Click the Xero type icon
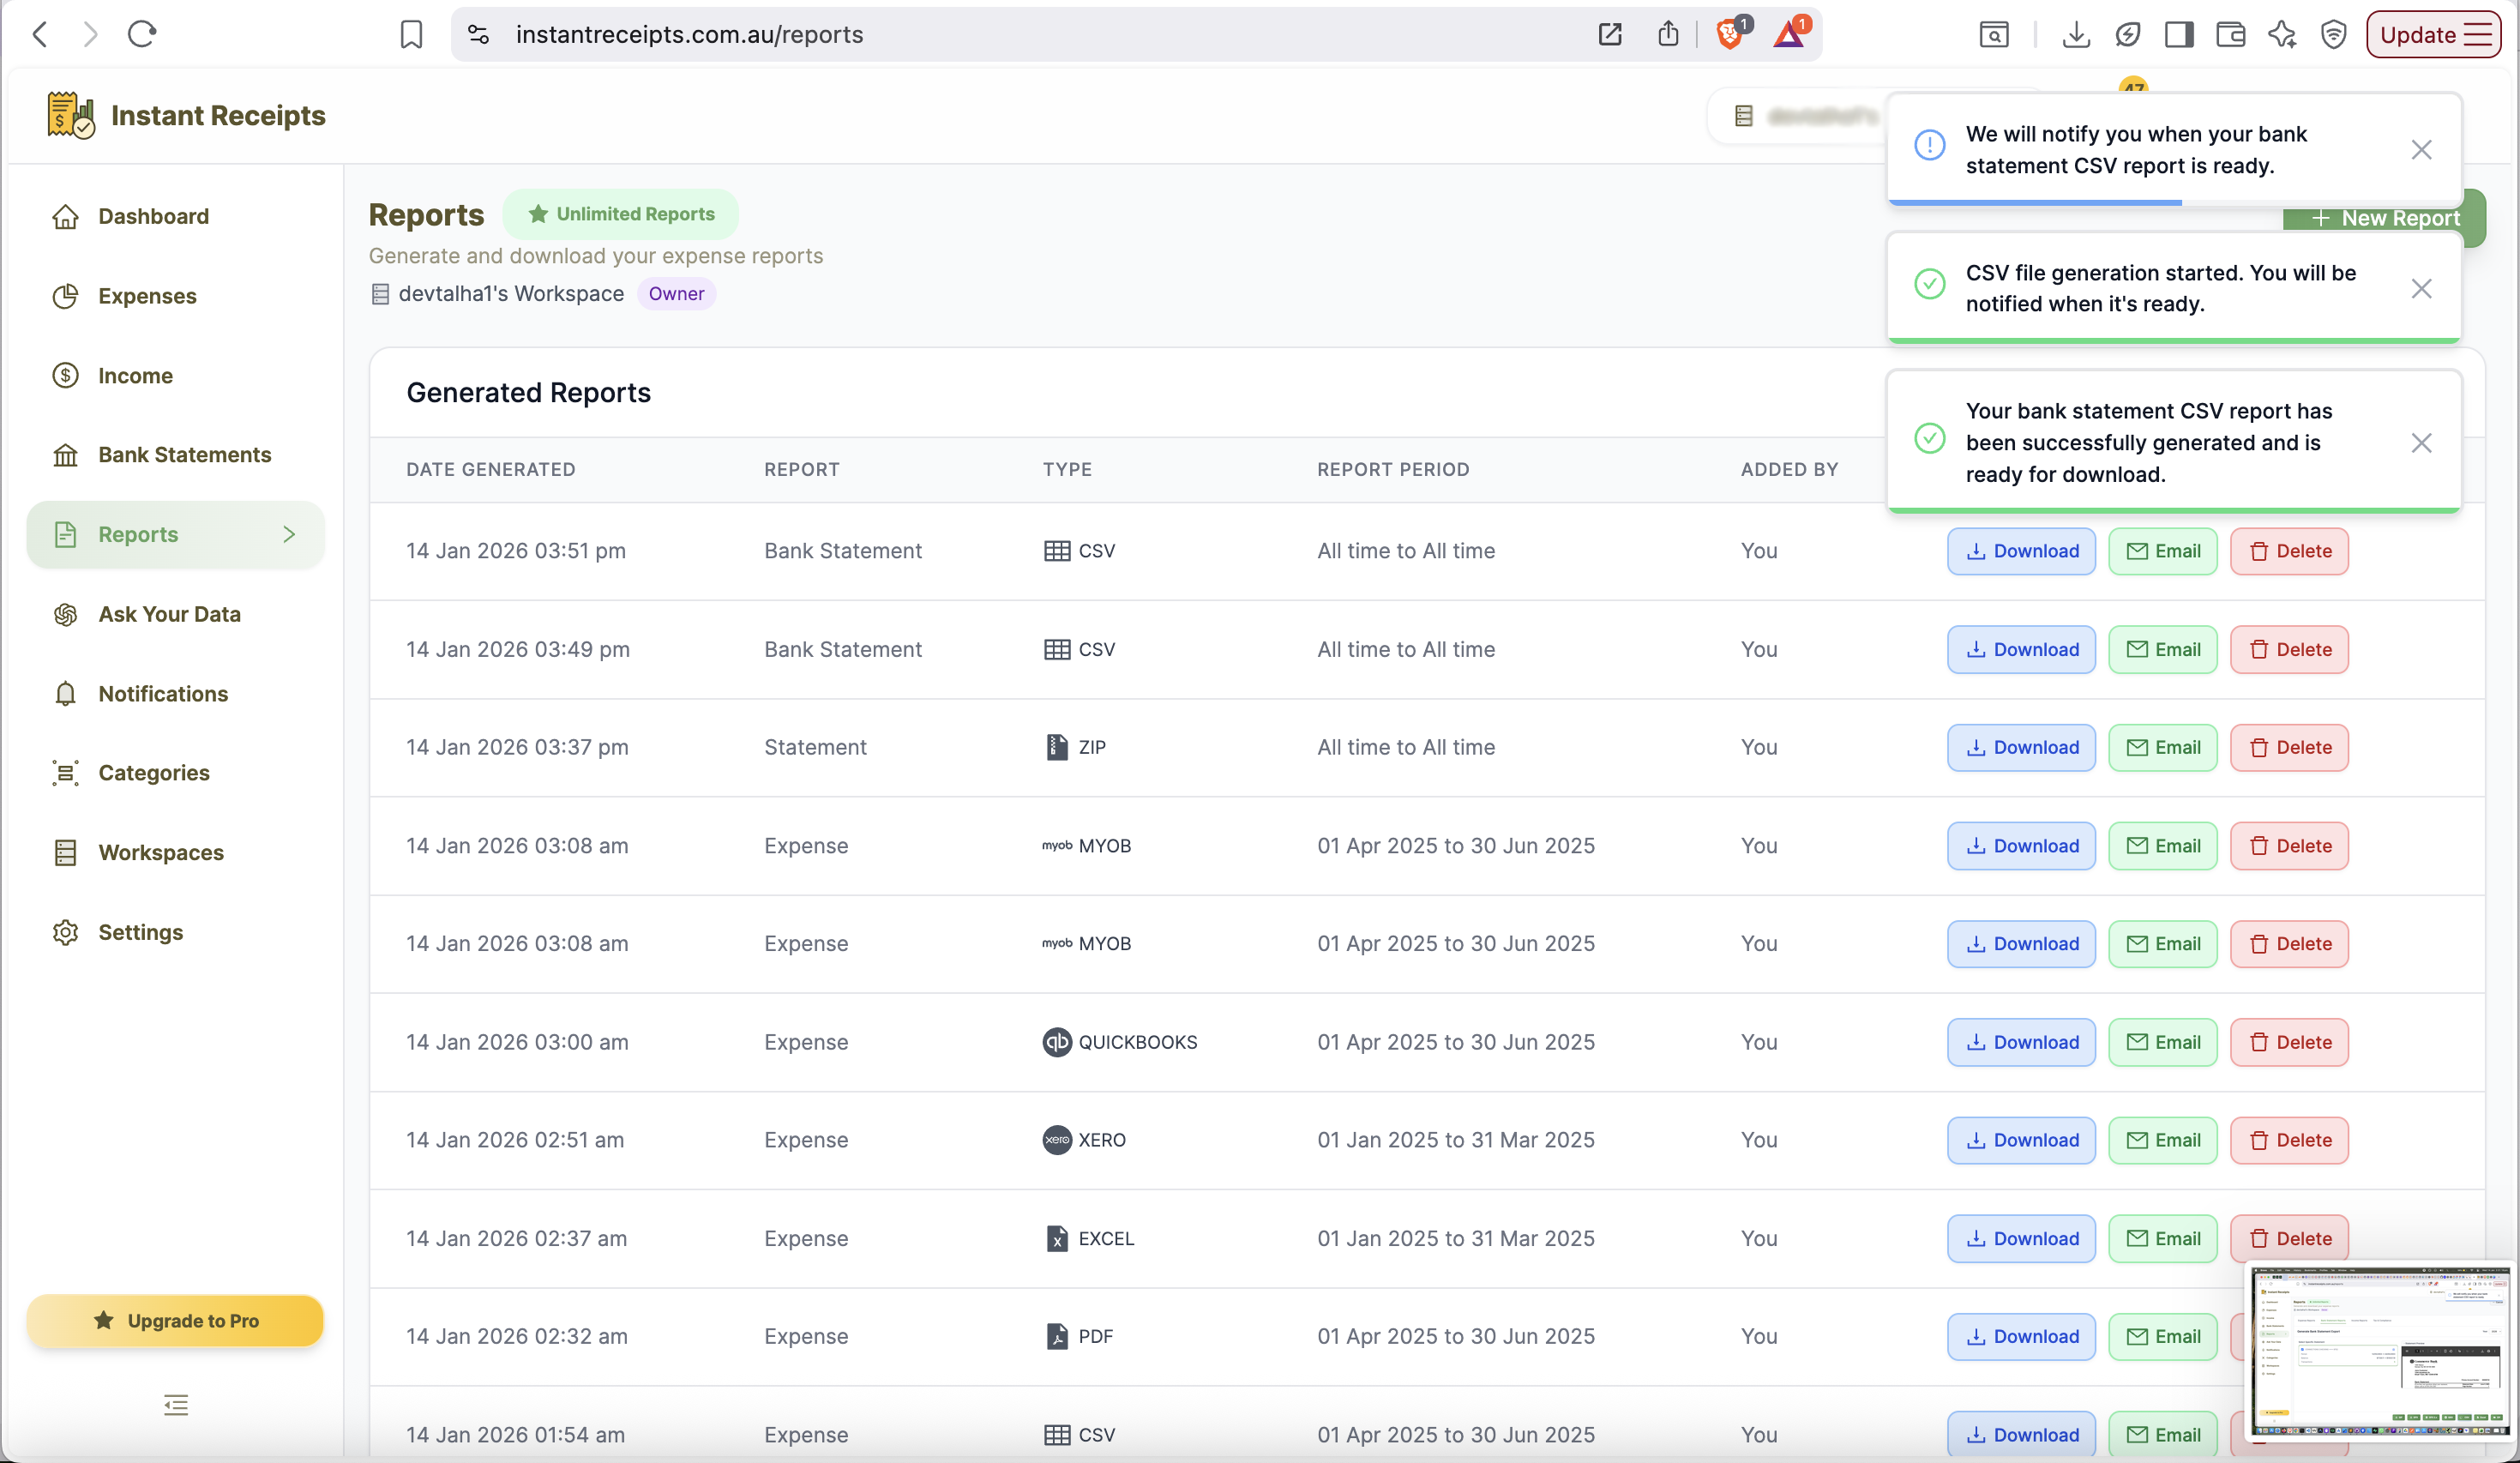2520x1463 pixels. pyautogui.click(x=1057, y=1140)
